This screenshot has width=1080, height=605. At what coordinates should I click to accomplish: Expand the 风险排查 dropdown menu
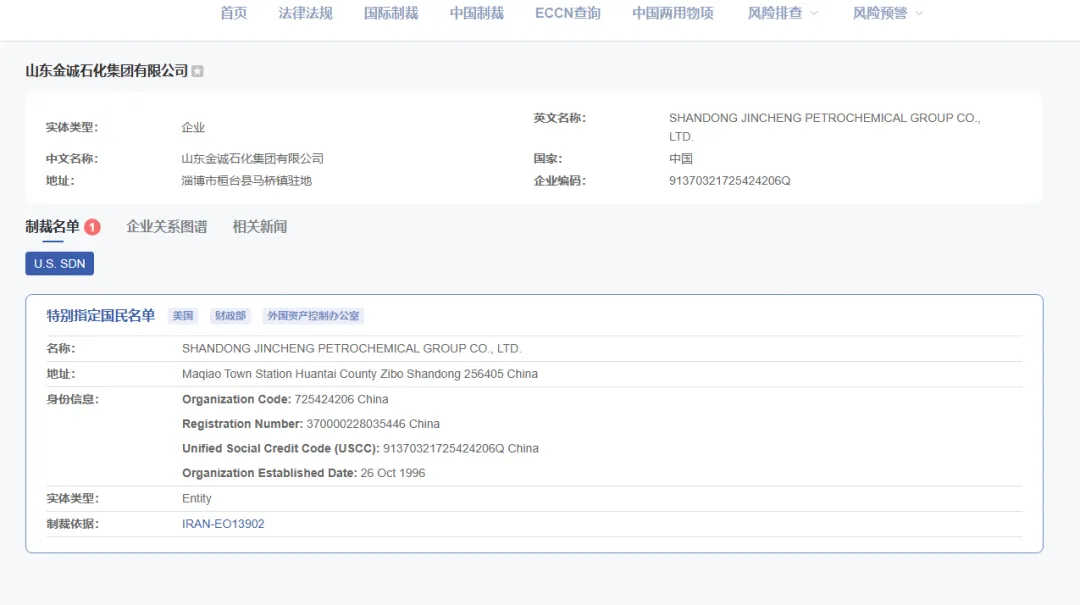783,13
